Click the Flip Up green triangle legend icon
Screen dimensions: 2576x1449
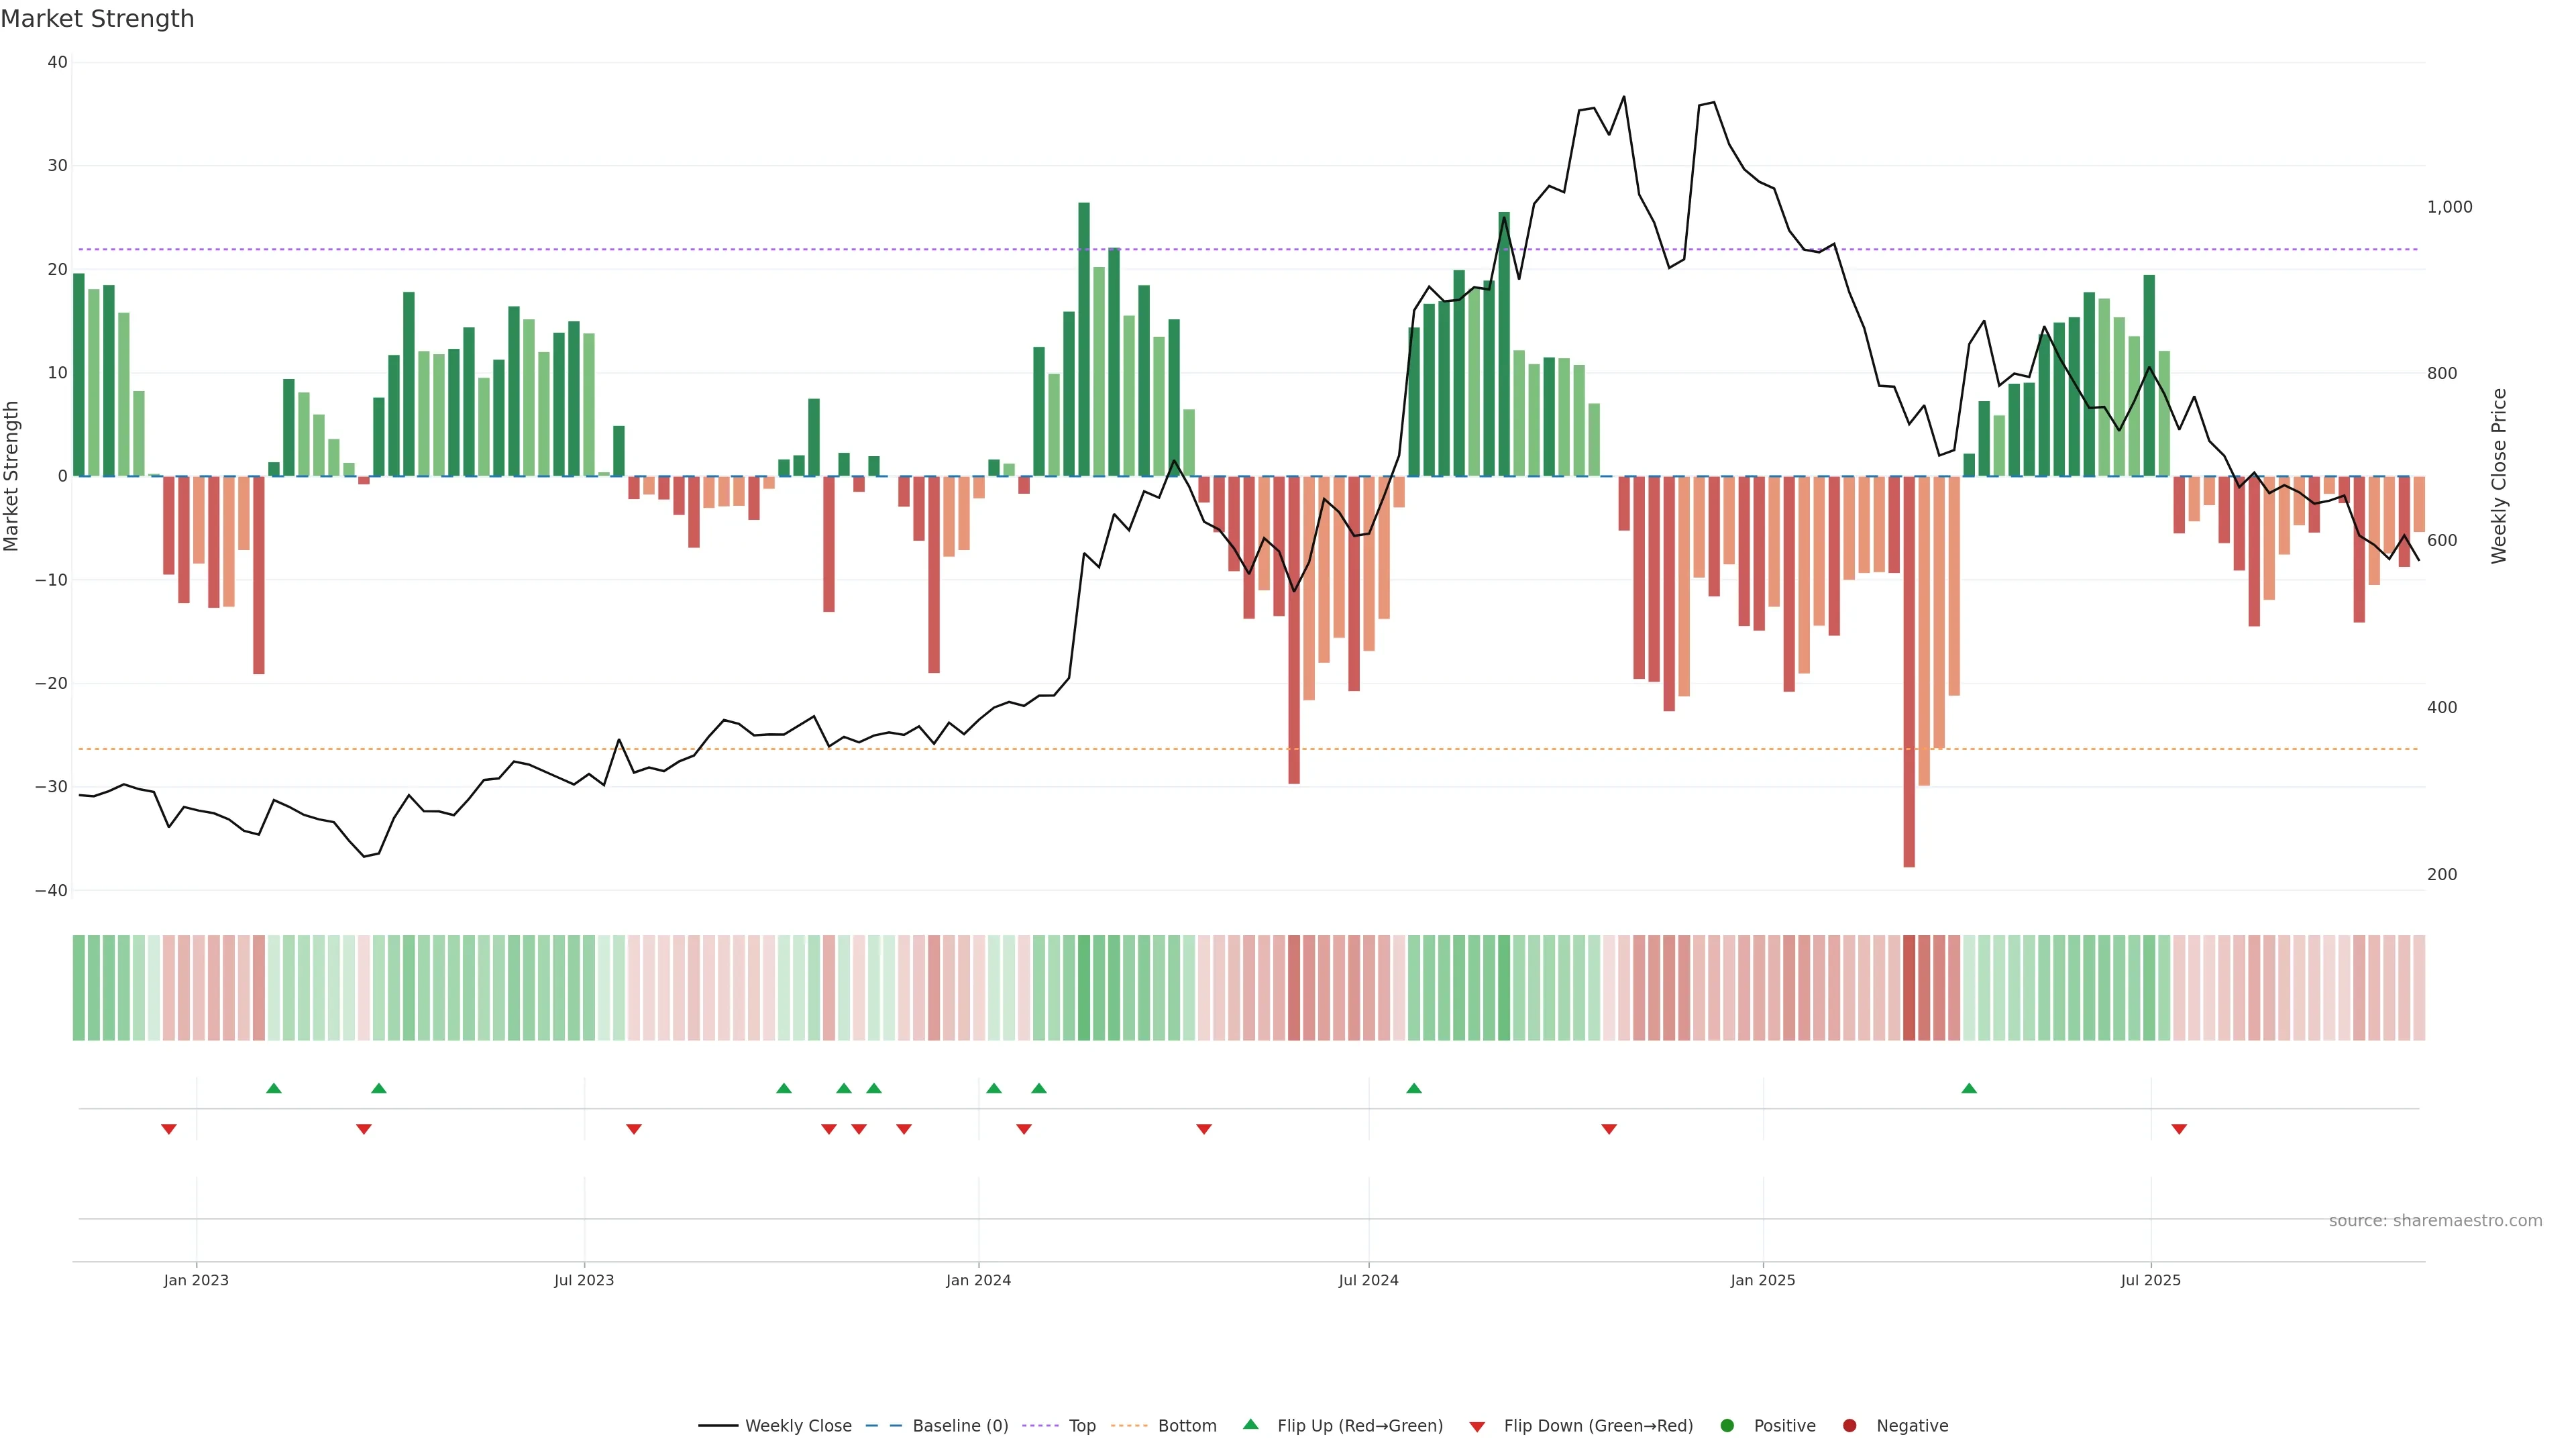point(1250,1425)
